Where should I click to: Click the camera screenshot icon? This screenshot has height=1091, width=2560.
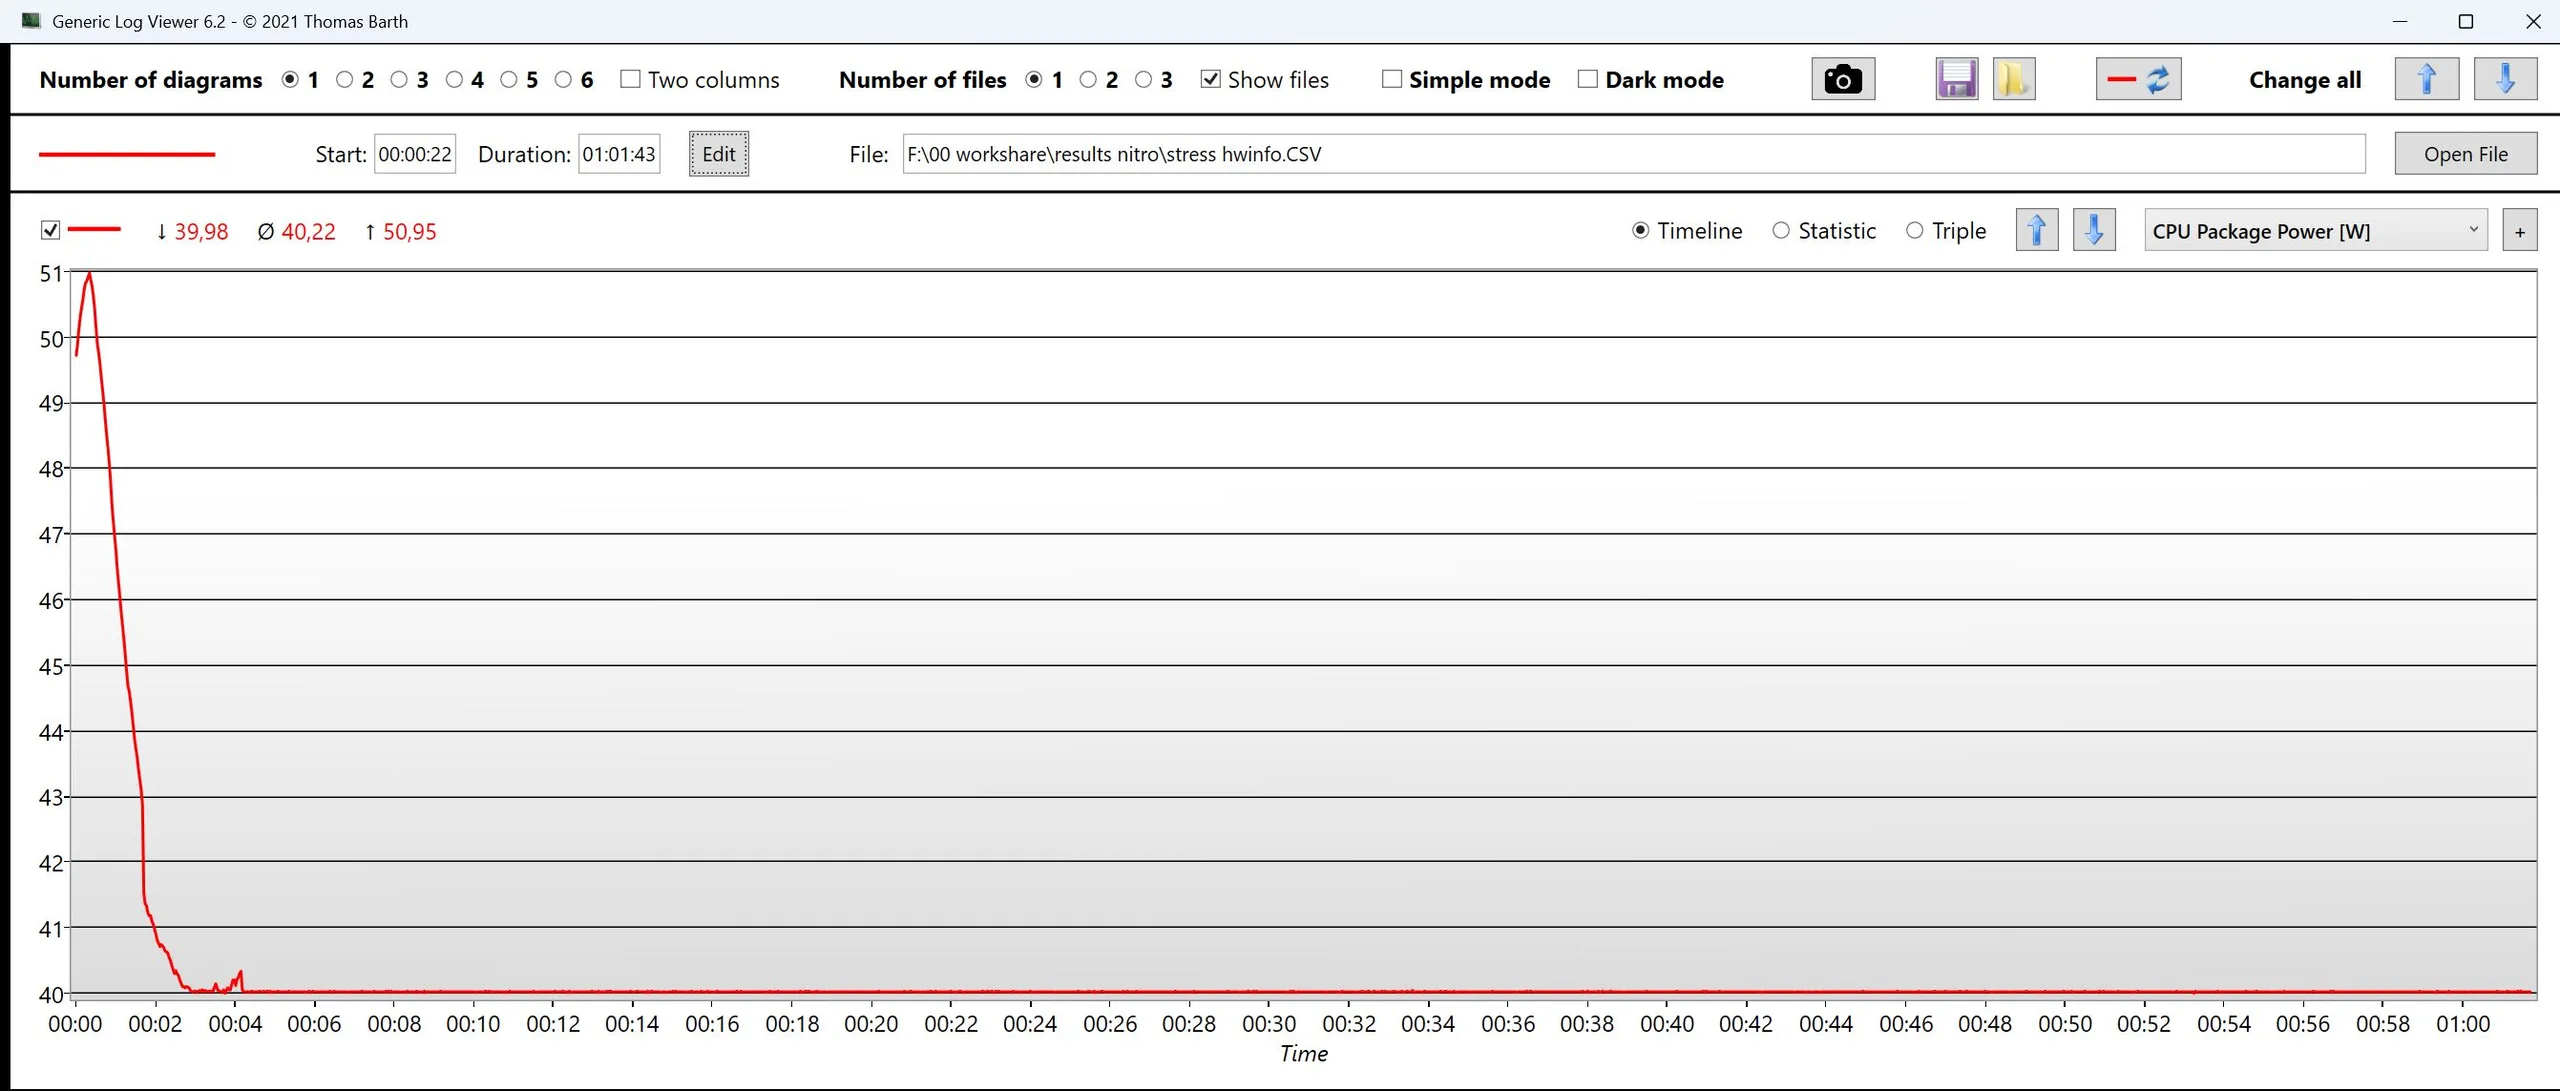tap(1842, 79)
